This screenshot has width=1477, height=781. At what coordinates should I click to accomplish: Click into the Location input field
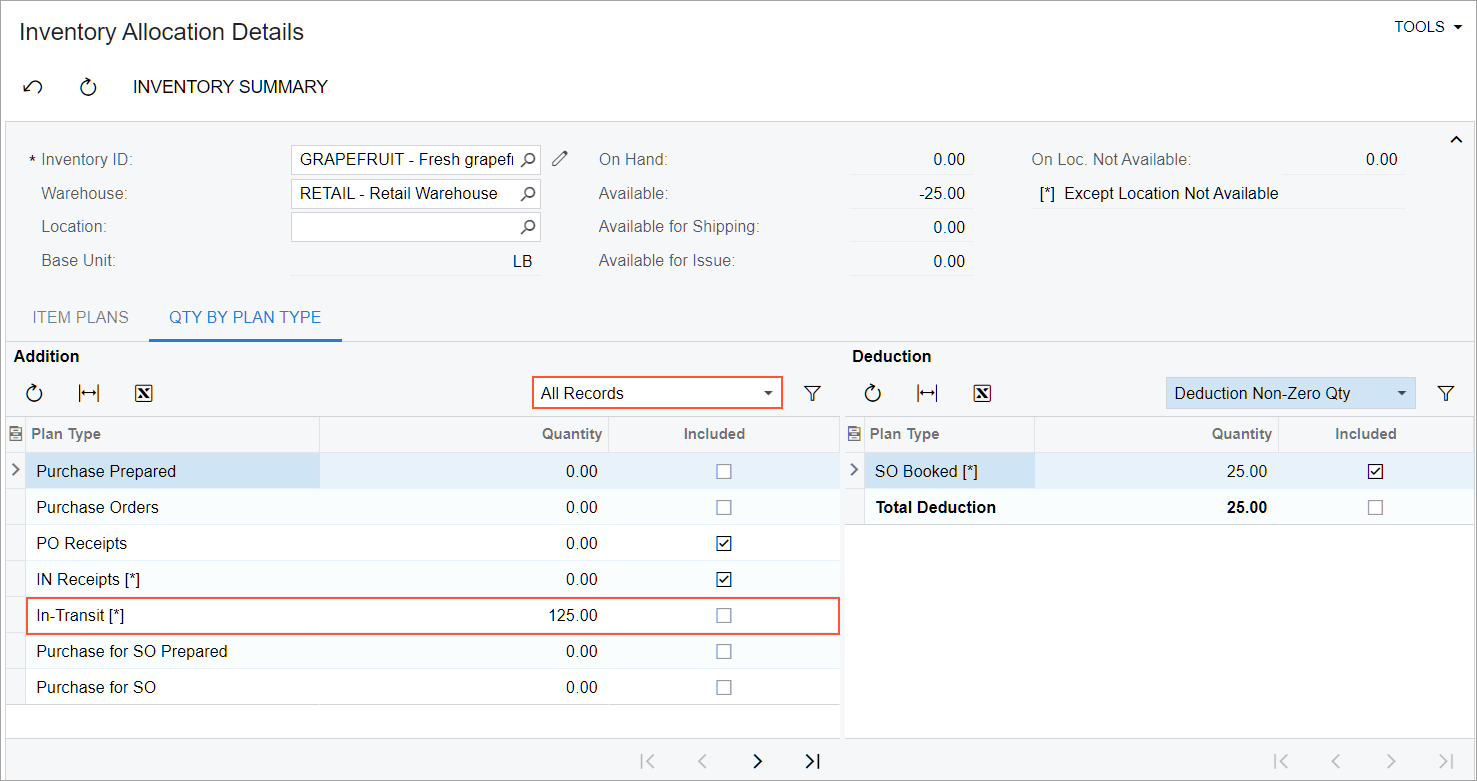coord(404,227)
